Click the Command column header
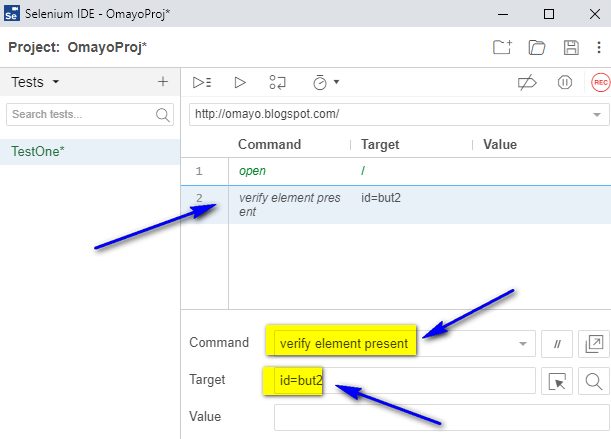Viewport: 611px width, 439px height. point(270,145)
